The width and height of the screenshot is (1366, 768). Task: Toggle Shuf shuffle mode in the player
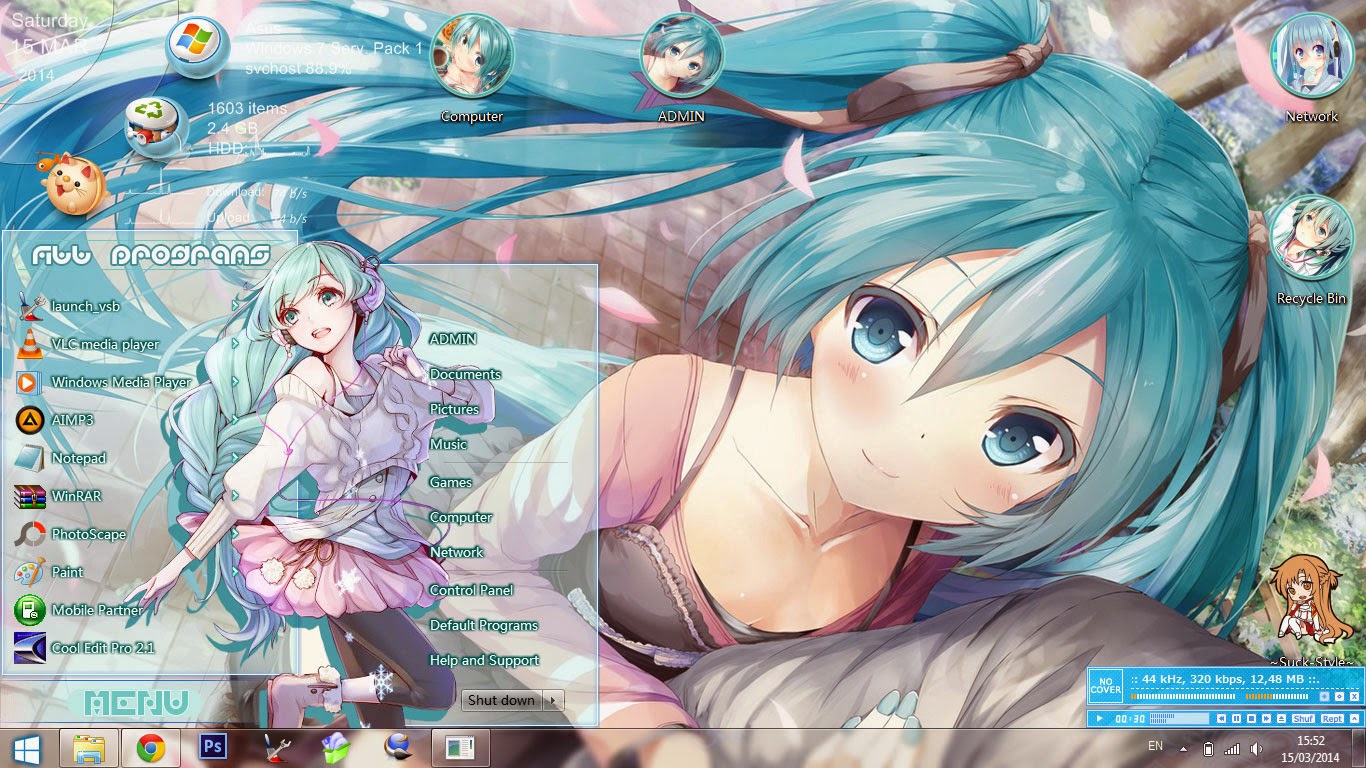tap(1303, 719)
